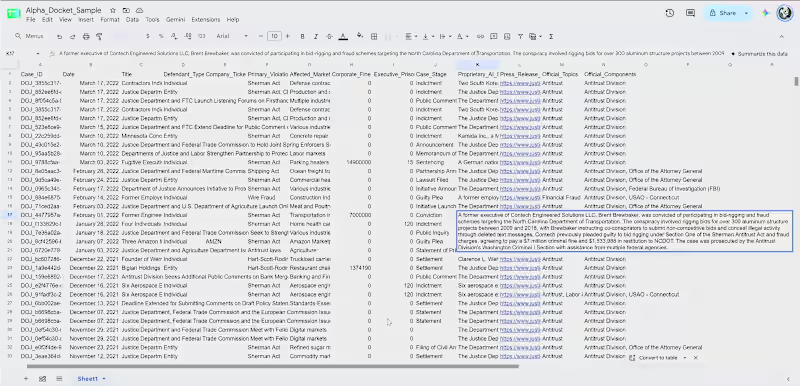The height and width of the screenshot is (386, 800).
Task: Click the Share button
Action: (x=723, y=13)
